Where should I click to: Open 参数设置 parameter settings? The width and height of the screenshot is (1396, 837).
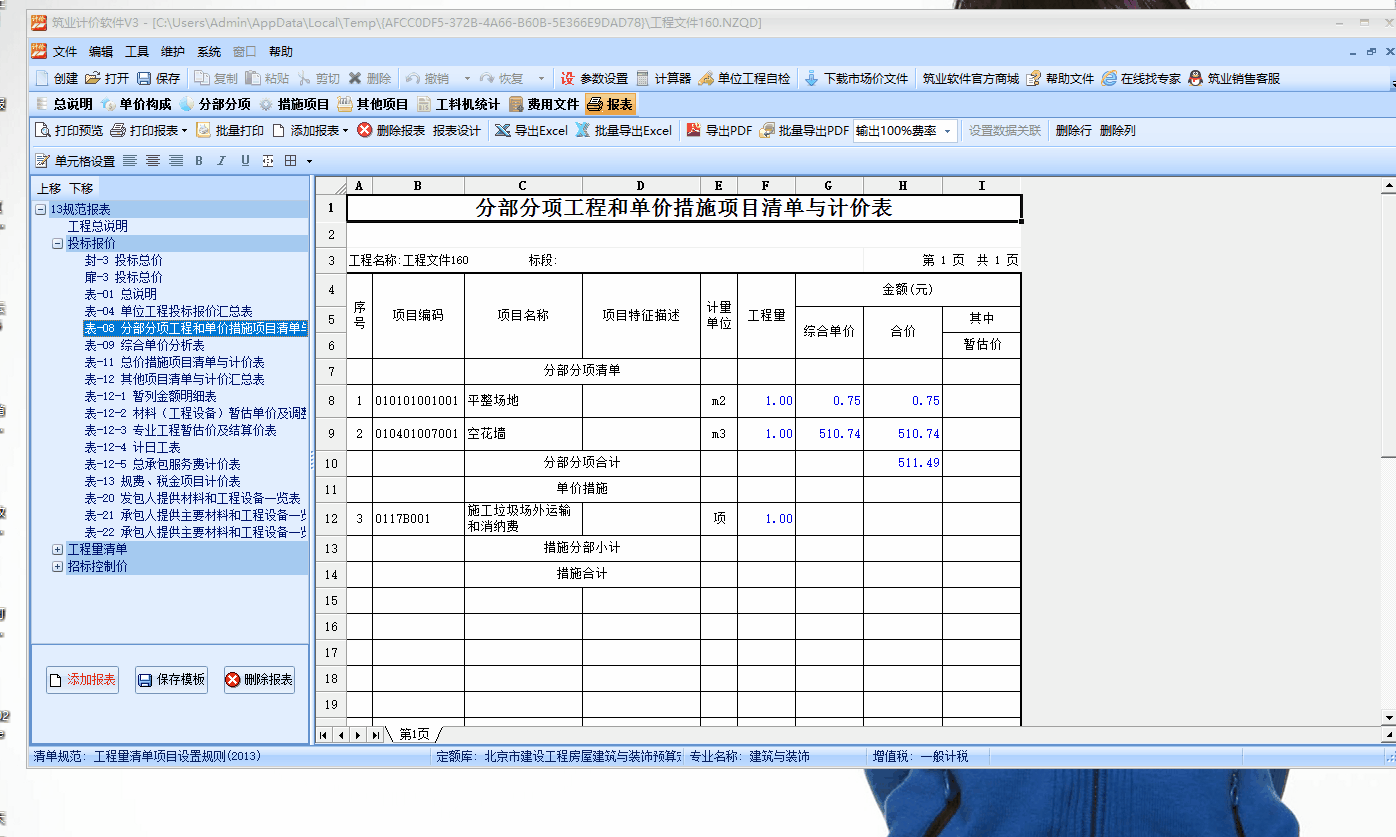click(568, 78)
